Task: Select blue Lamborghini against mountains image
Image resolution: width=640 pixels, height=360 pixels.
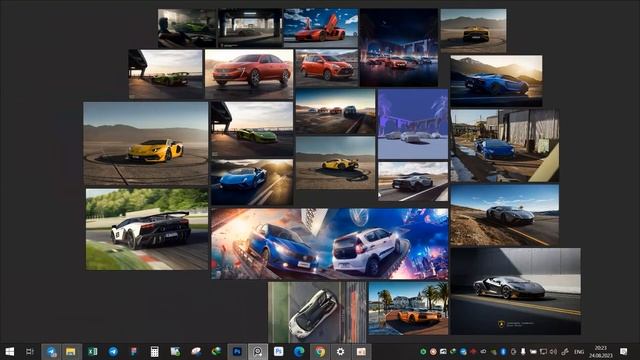Action: (496, 81)
